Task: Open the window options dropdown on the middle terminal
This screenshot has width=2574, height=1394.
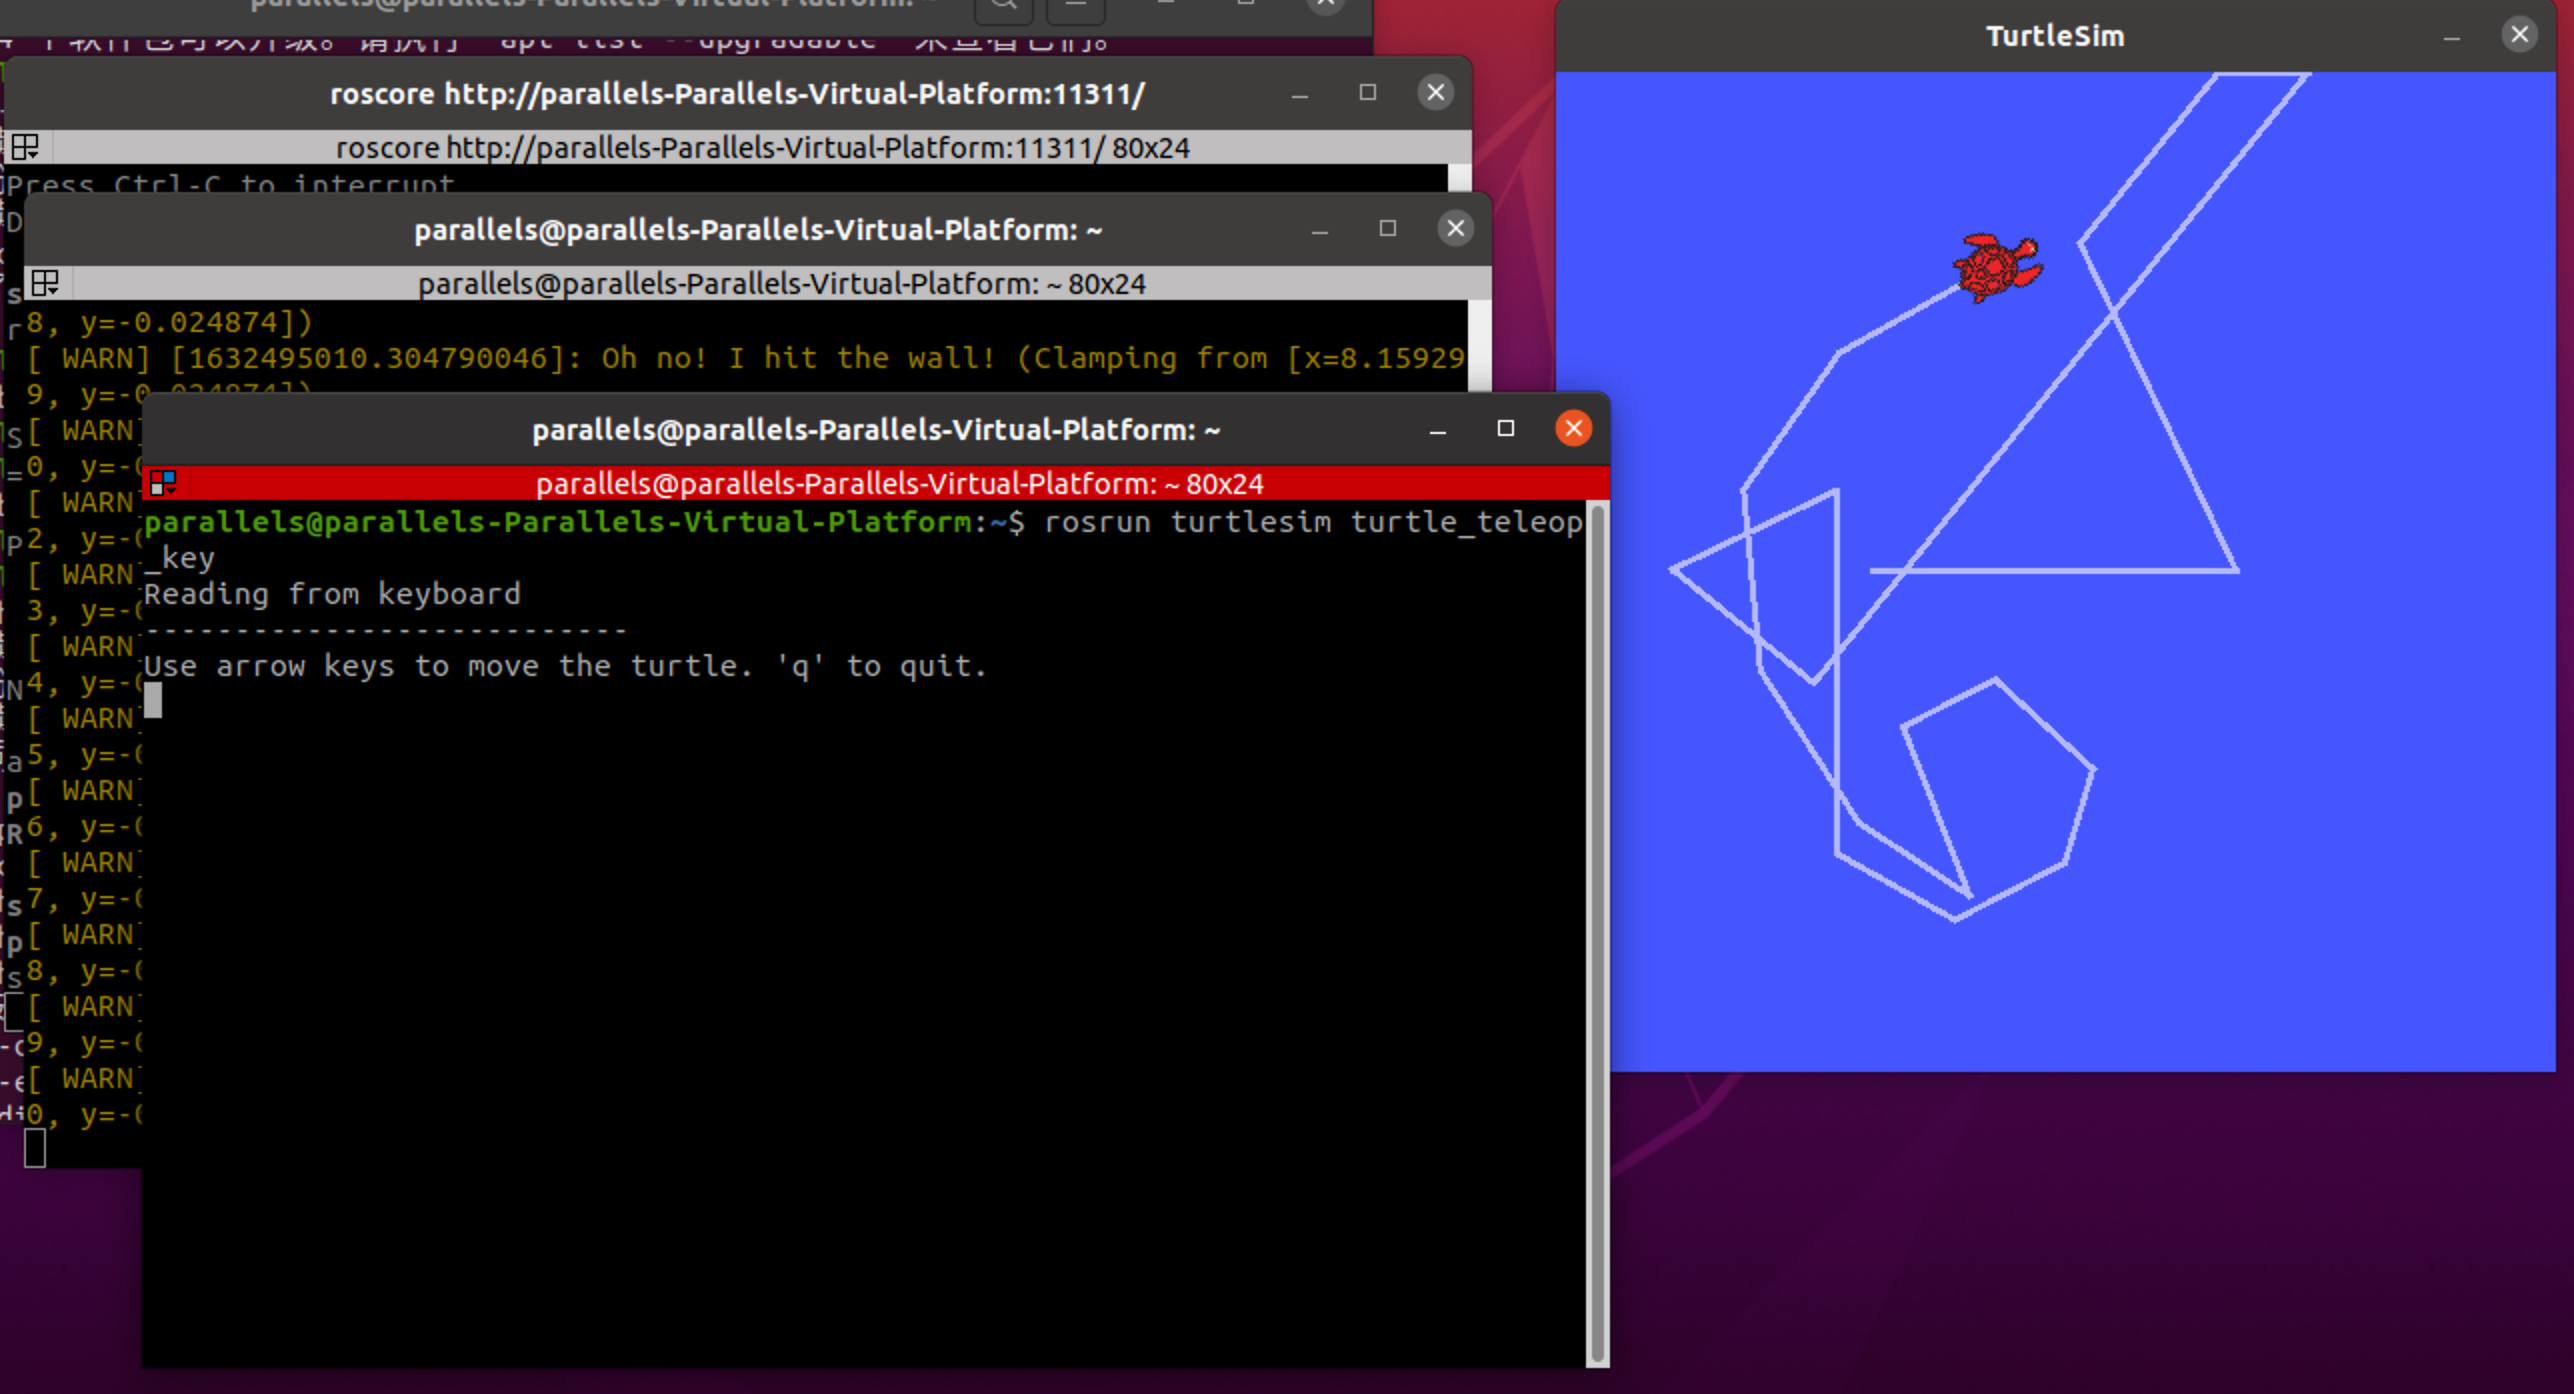Action: tap(46, 283)
